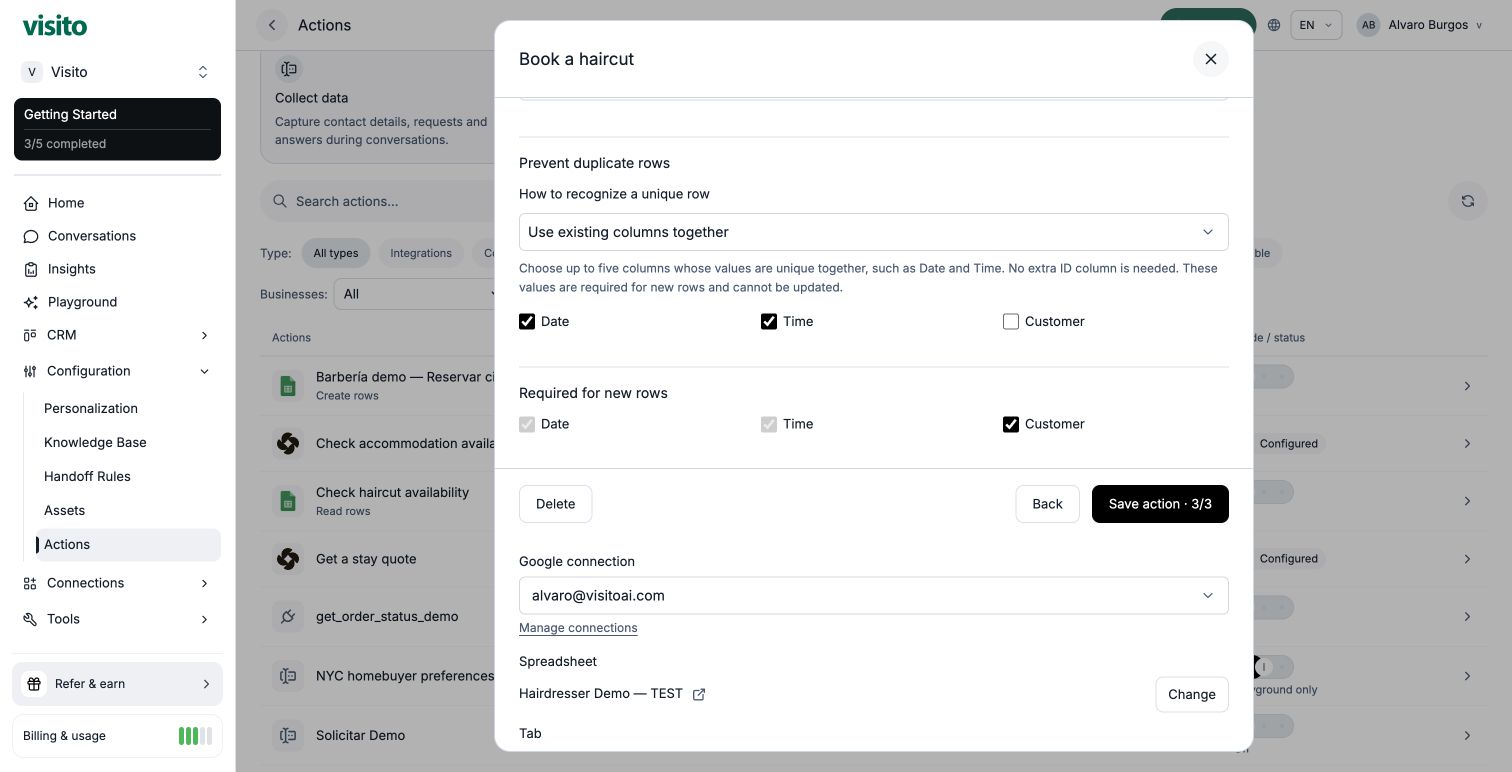Image resolution: width=1512 pixels, height=772 pixels.
Task: Click the refresh icon in Actions page
Action: coord(1467,201)
